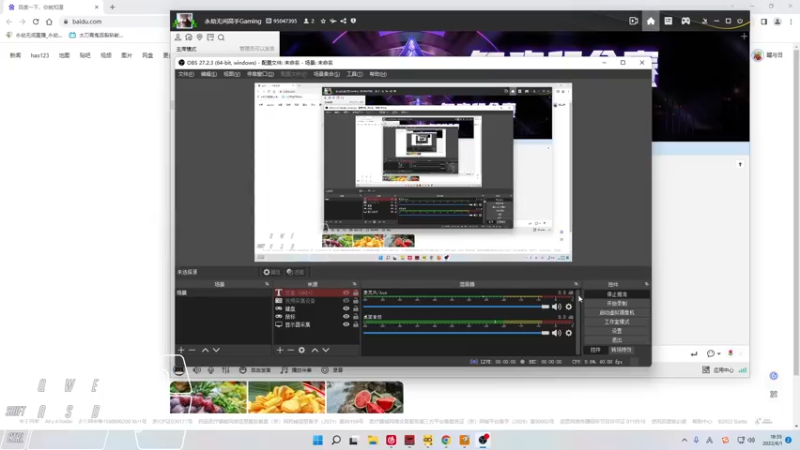Toggle visibility of the display capture source
The height and width of the screenshot is (450, 800).
tap(346, 324)
